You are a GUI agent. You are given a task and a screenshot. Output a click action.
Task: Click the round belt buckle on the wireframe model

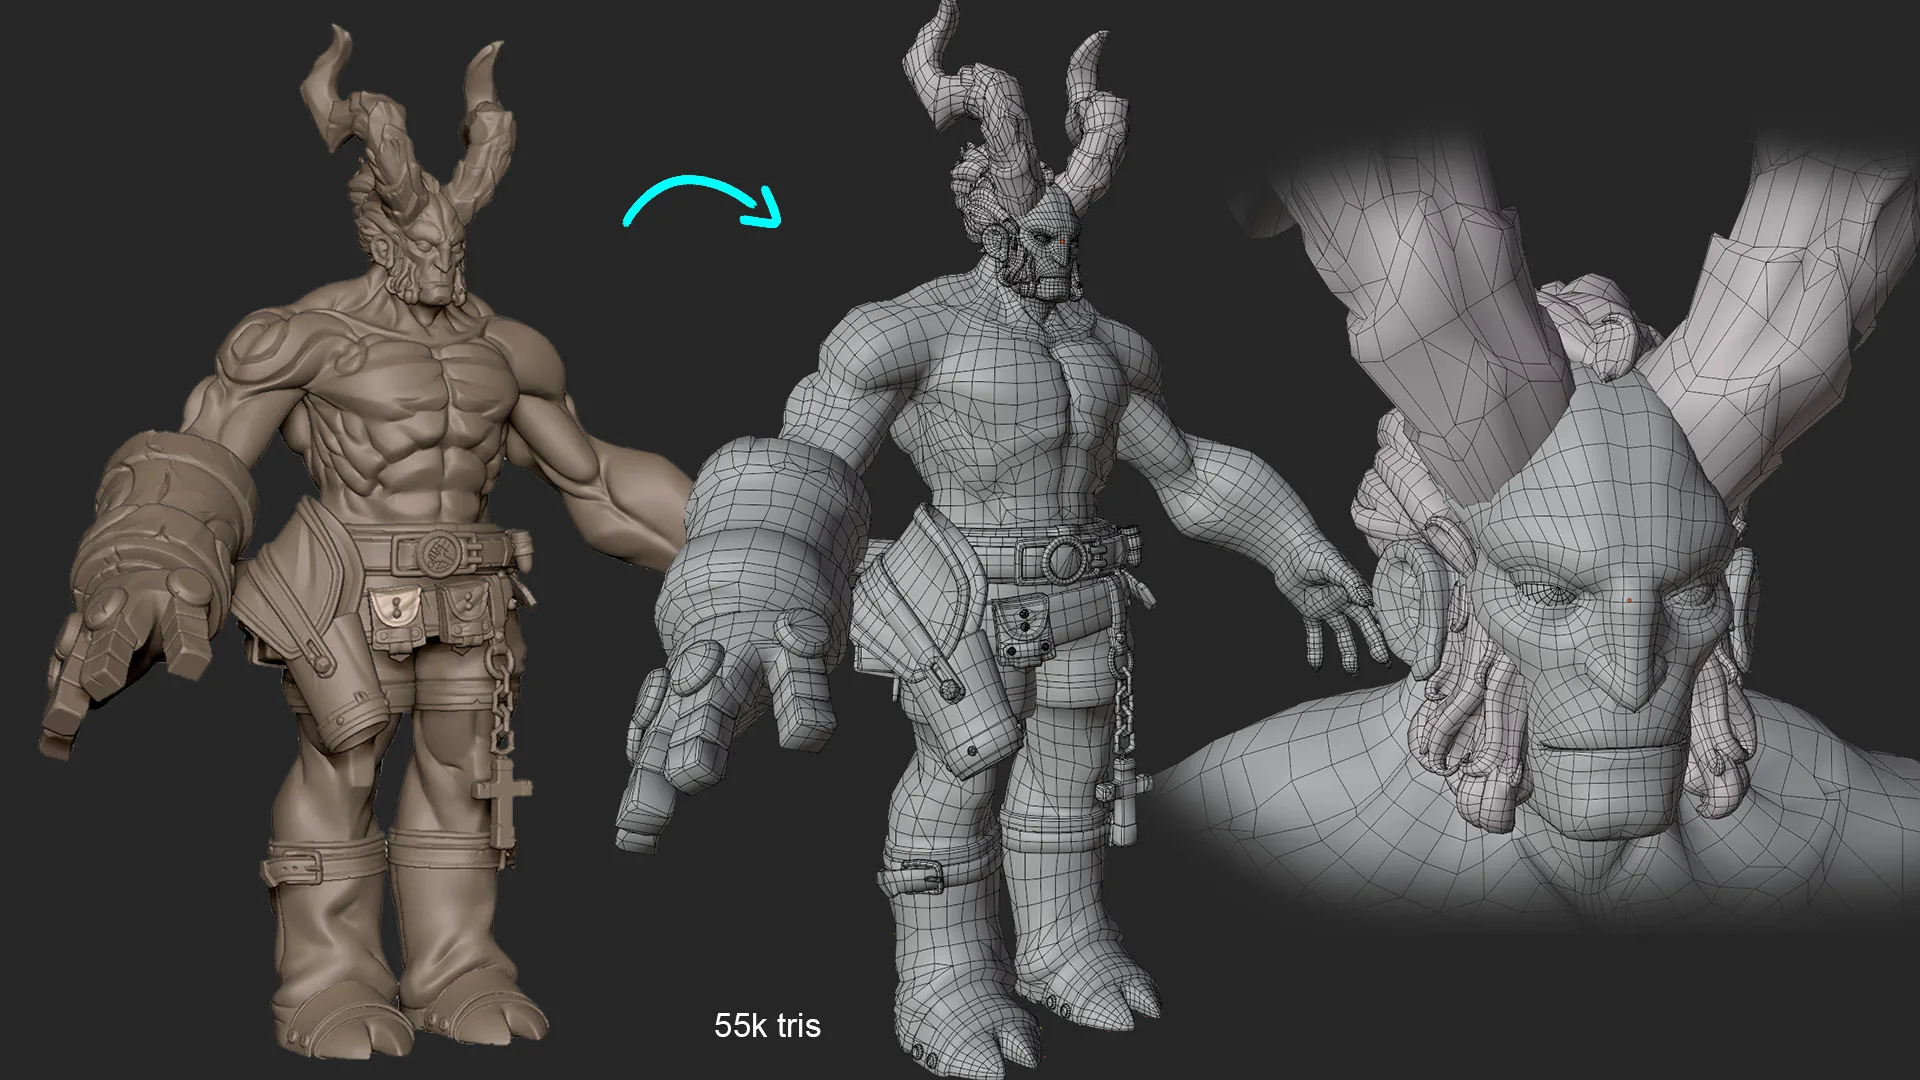point(1065,557)
